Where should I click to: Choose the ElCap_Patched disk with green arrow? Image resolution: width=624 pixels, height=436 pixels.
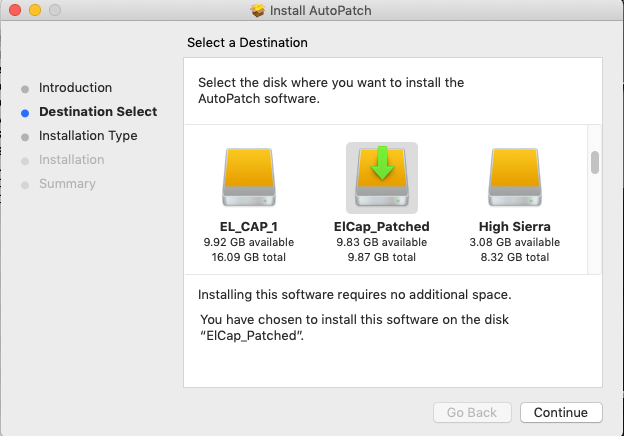coord(381,178)
